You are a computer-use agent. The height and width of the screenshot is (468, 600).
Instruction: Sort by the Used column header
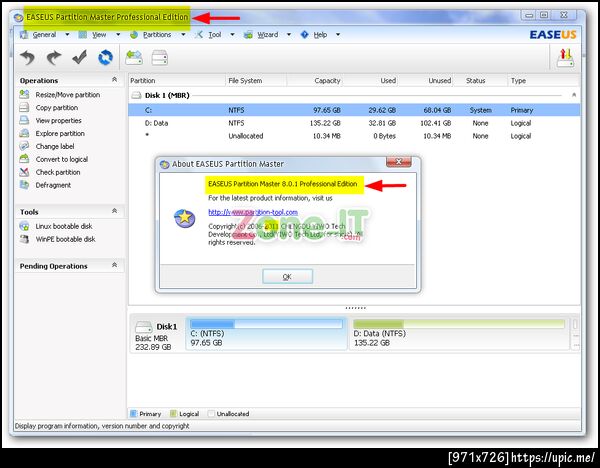pos(370,80)
